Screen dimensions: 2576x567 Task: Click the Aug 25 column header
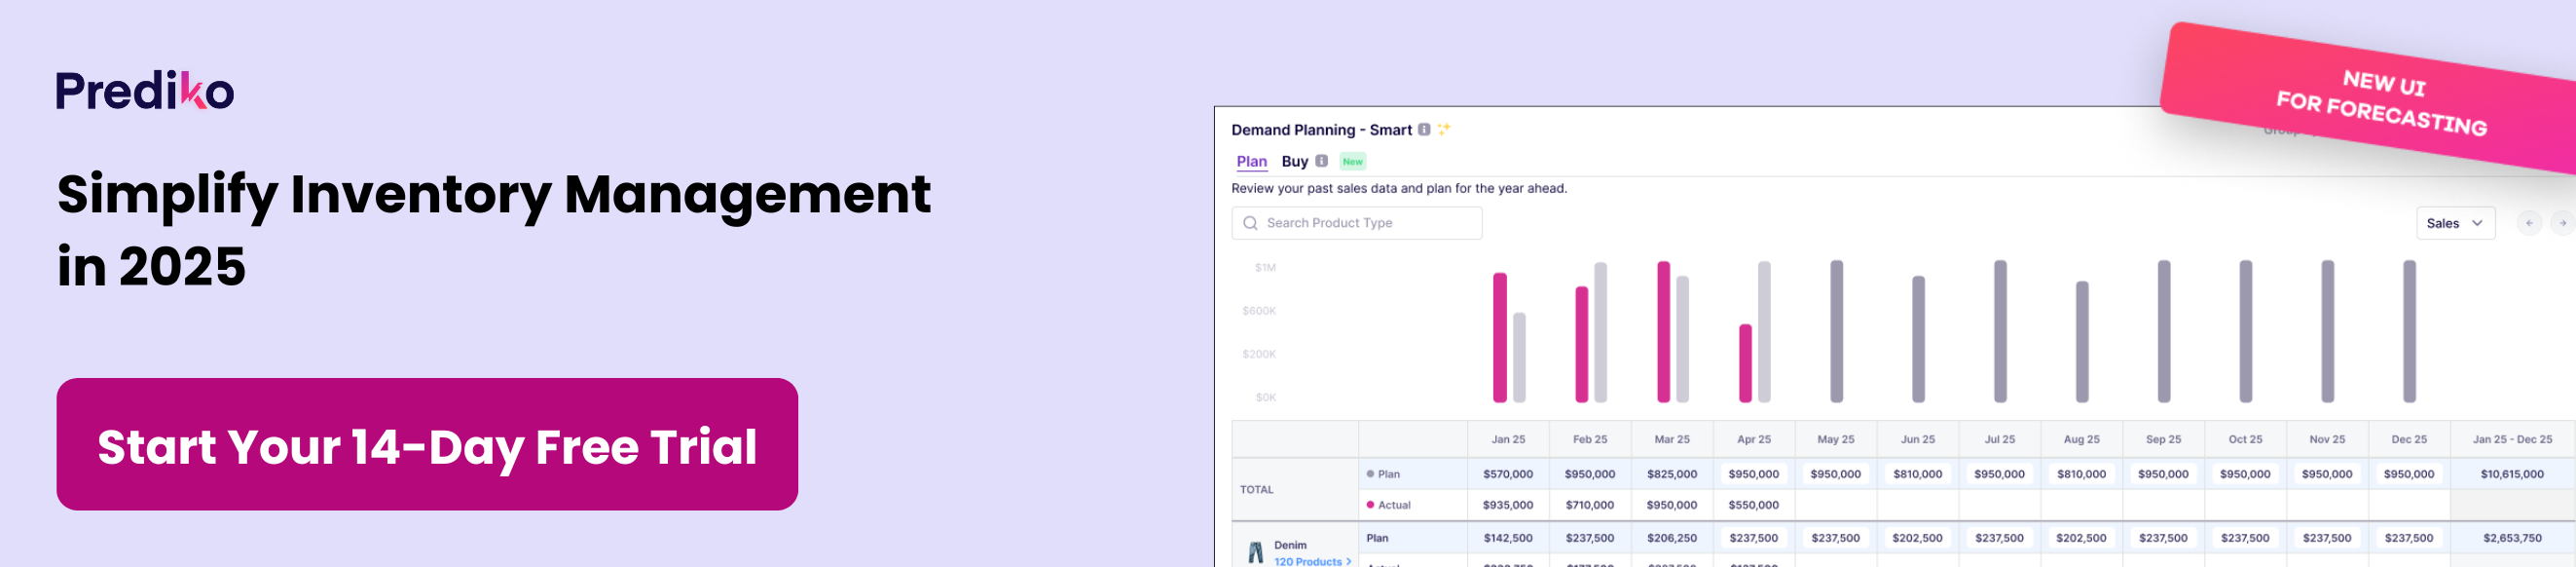(2082, 439)
